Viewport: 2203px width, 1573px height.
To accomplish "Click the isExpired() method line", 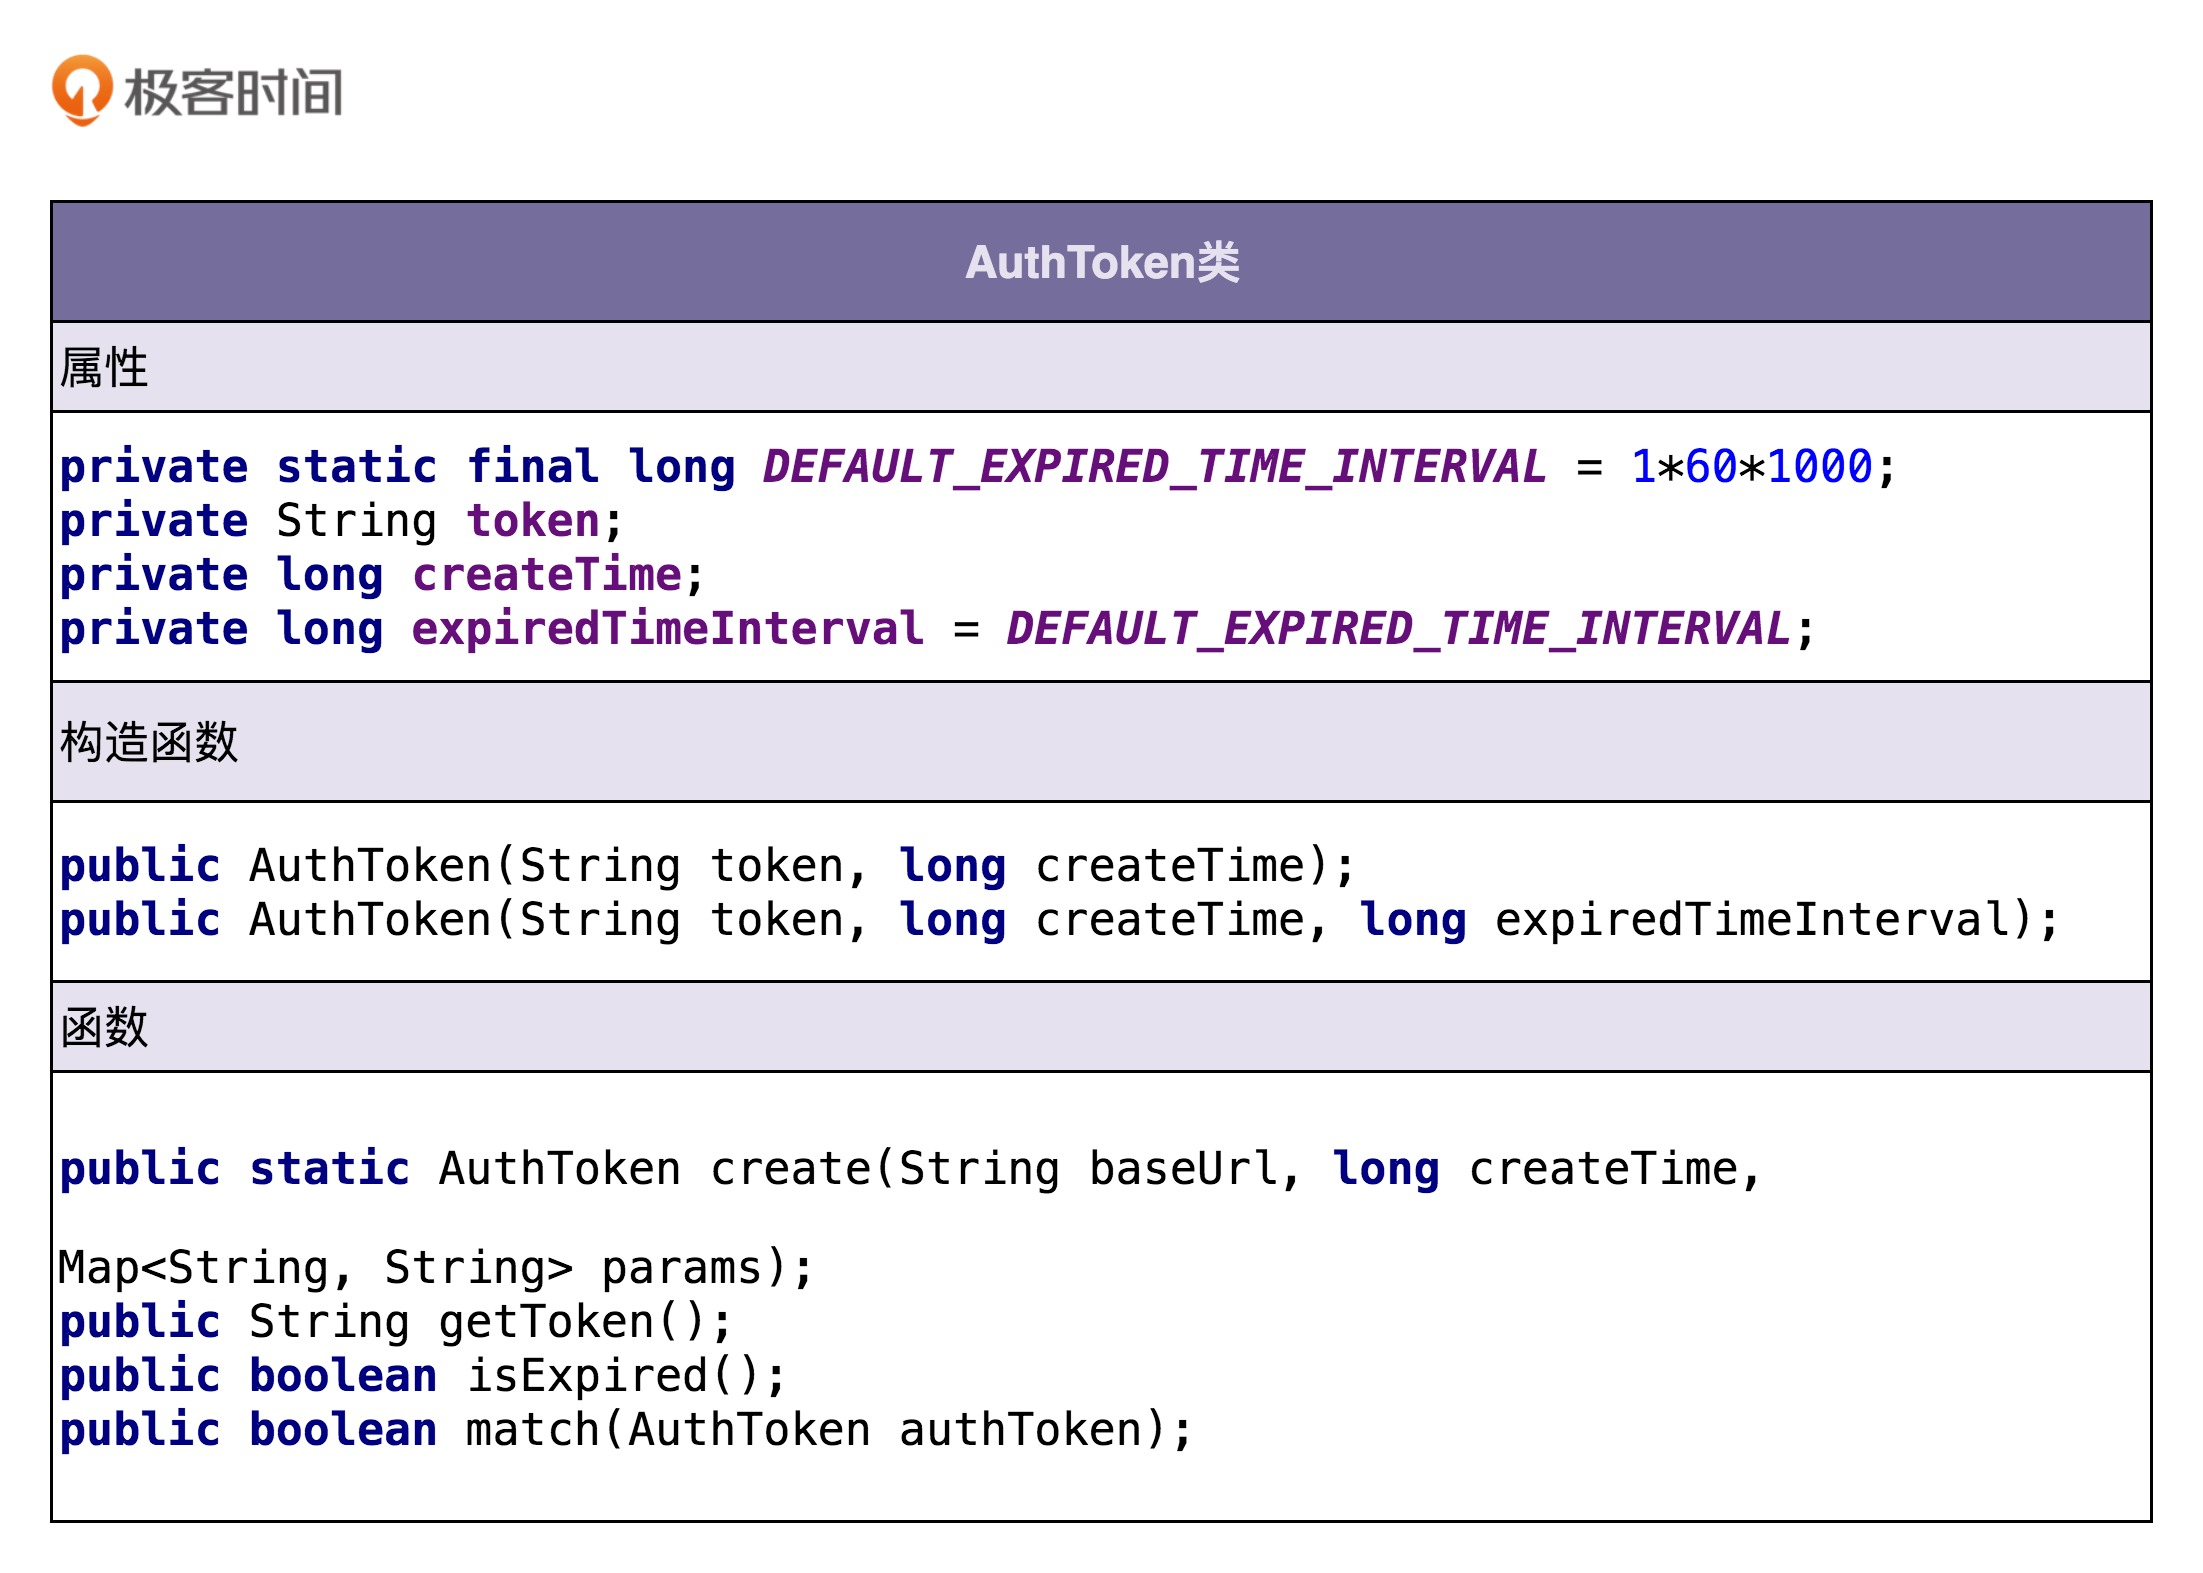I will pos(423,1376).
